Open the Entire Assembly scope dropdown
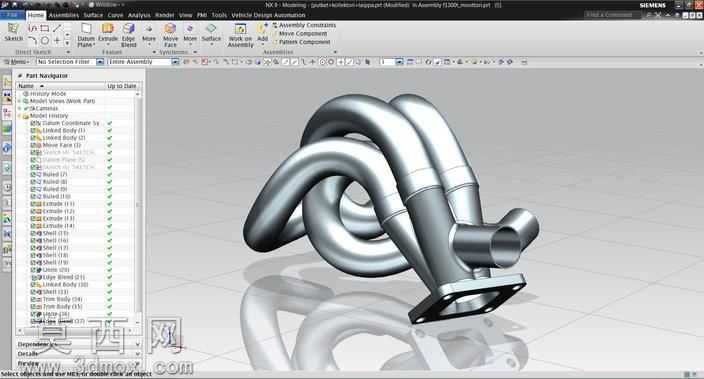Image resolution: width=704 pixels, height=379 pixels. tap(176, 62)
